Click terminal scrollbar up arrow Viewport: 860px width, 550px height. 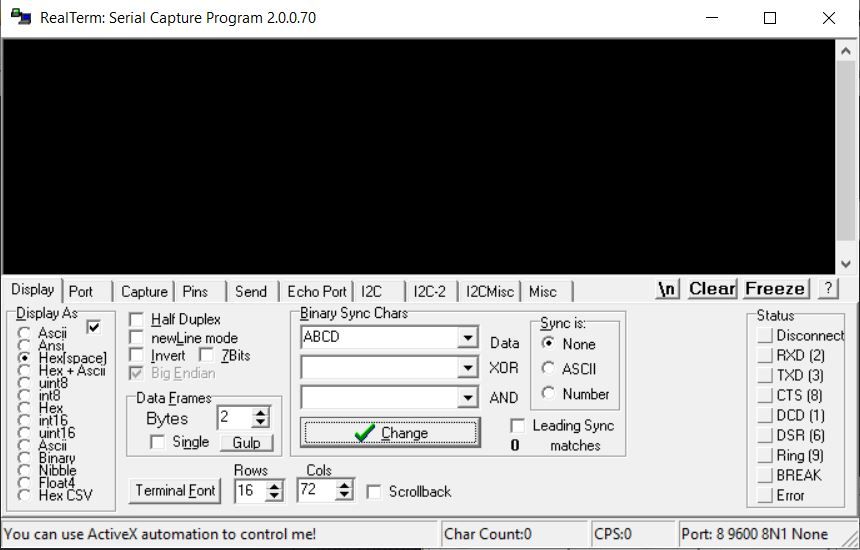(846, 51)
